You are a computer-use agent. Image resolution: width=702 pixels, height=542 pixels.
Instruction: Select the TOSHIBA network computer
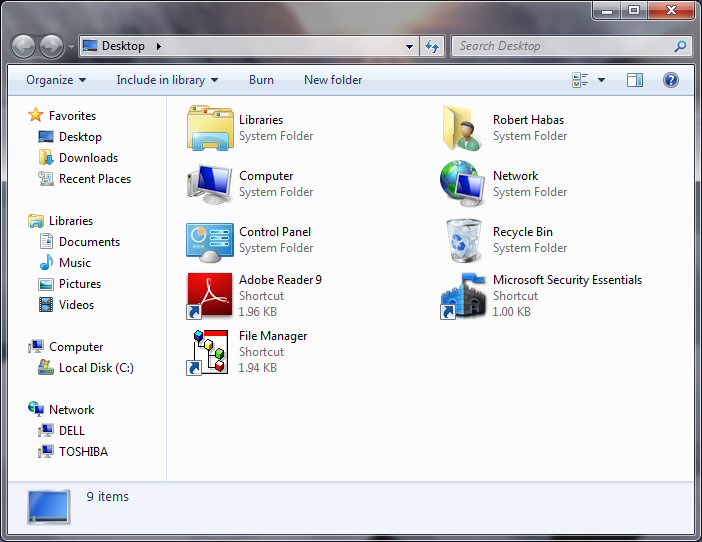(x=83, y=452)
